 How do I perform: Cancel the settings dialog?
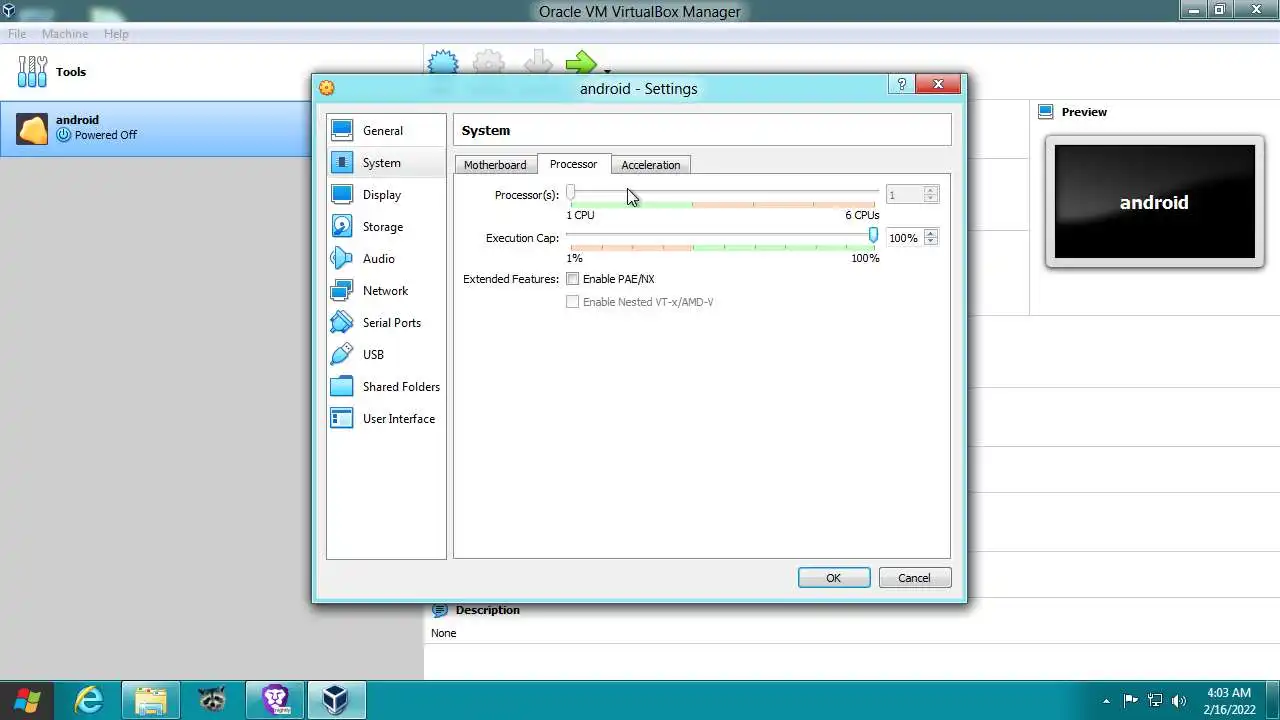[914, 578]
